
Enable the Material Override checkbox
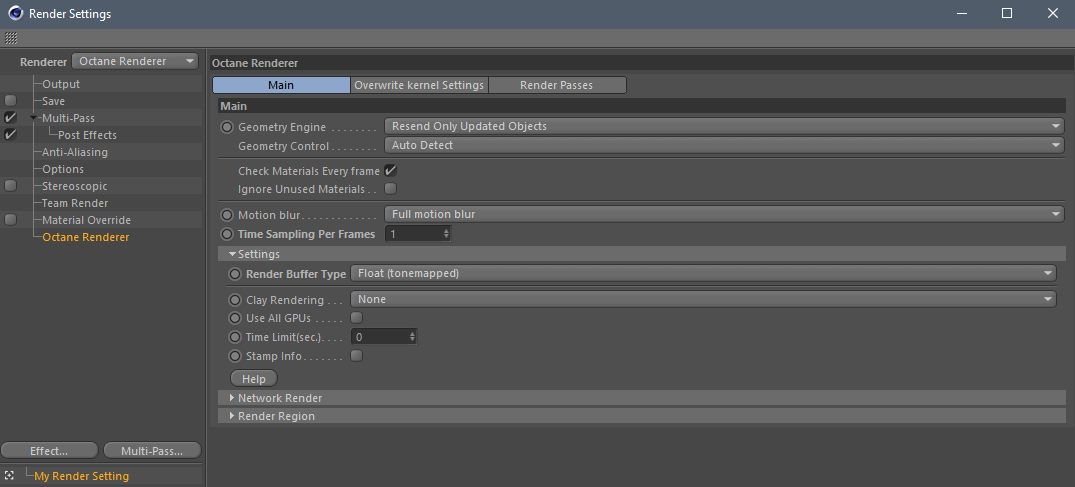pos(10,220)
